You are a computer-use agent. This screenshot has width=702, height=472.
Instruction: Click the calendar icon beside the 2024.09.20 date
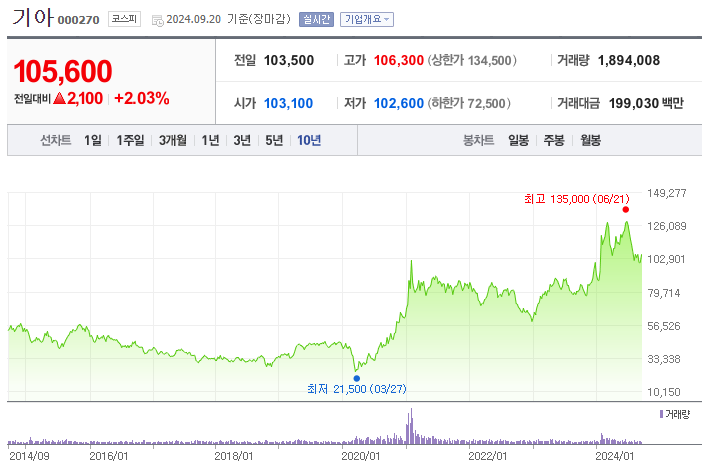158,20
